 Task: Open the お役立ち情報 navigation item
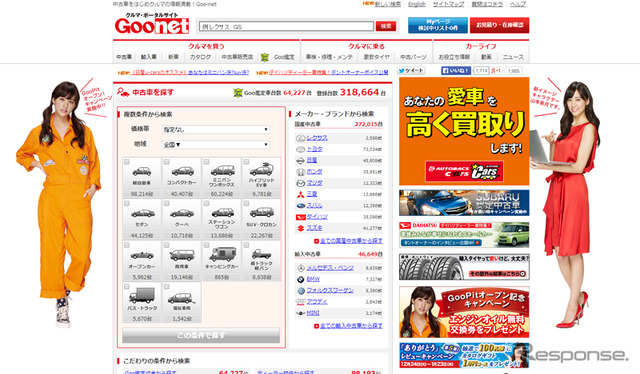pos(454,57)
